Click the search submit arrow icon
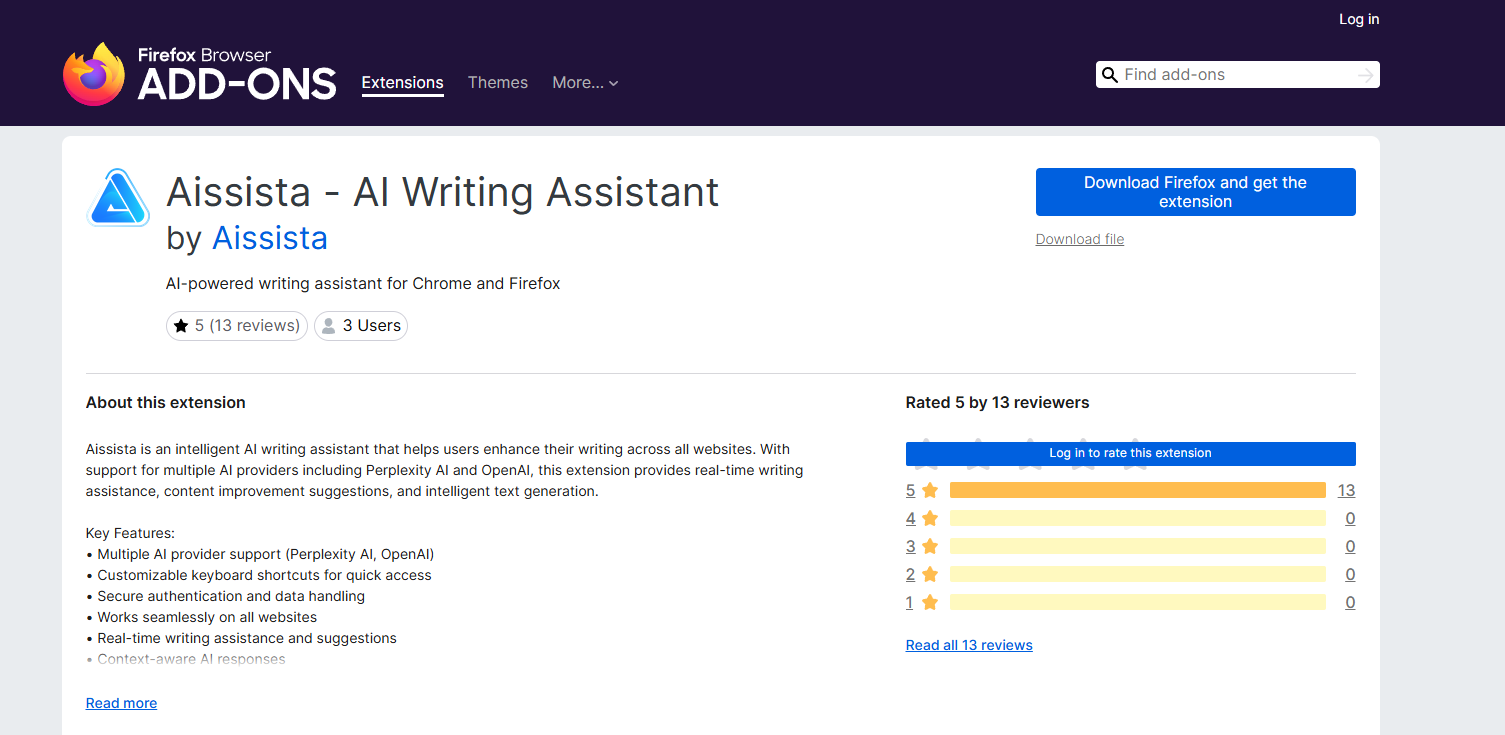The width and height of the screenshot is (1505, 735). tap(1365, 75)
